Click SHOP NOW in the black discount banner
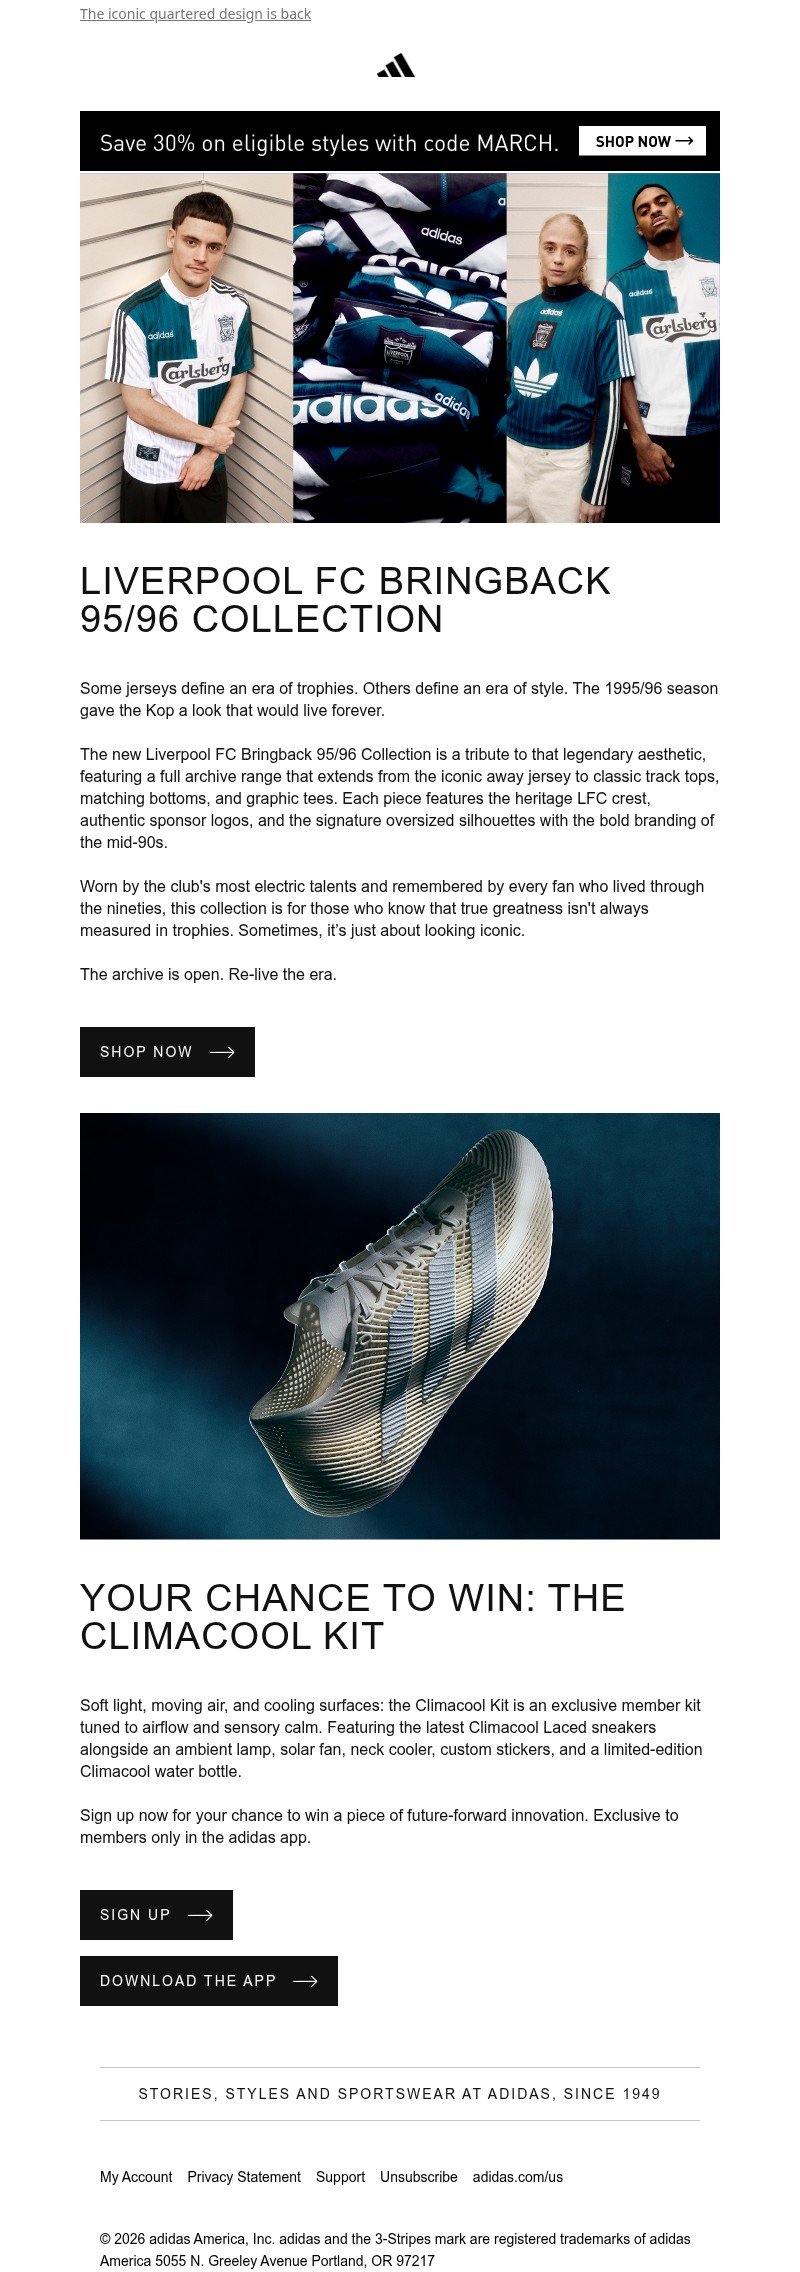Image resolution: width=800 pixels, height=2272 pixels. click(x=643, y=141)
